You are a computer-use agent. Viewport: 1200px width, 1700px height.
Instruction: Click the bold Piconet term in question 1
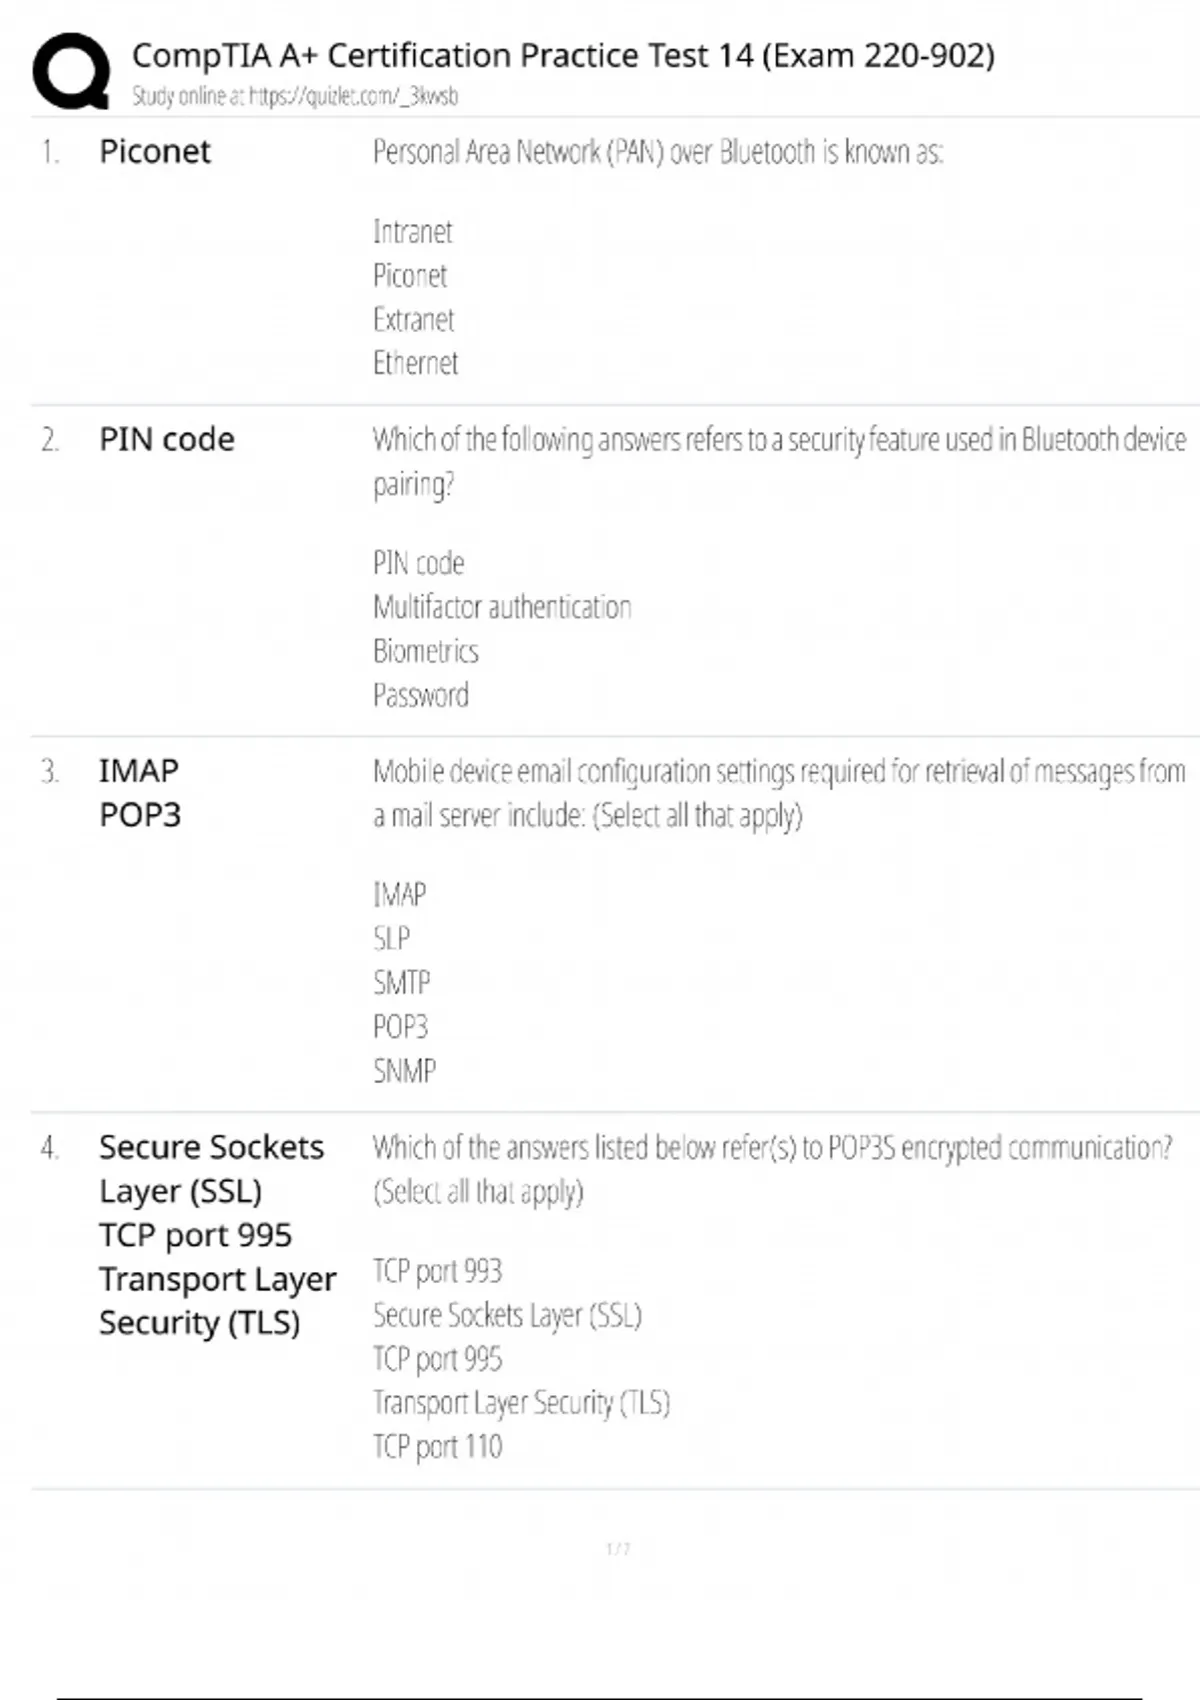[155, 152]
